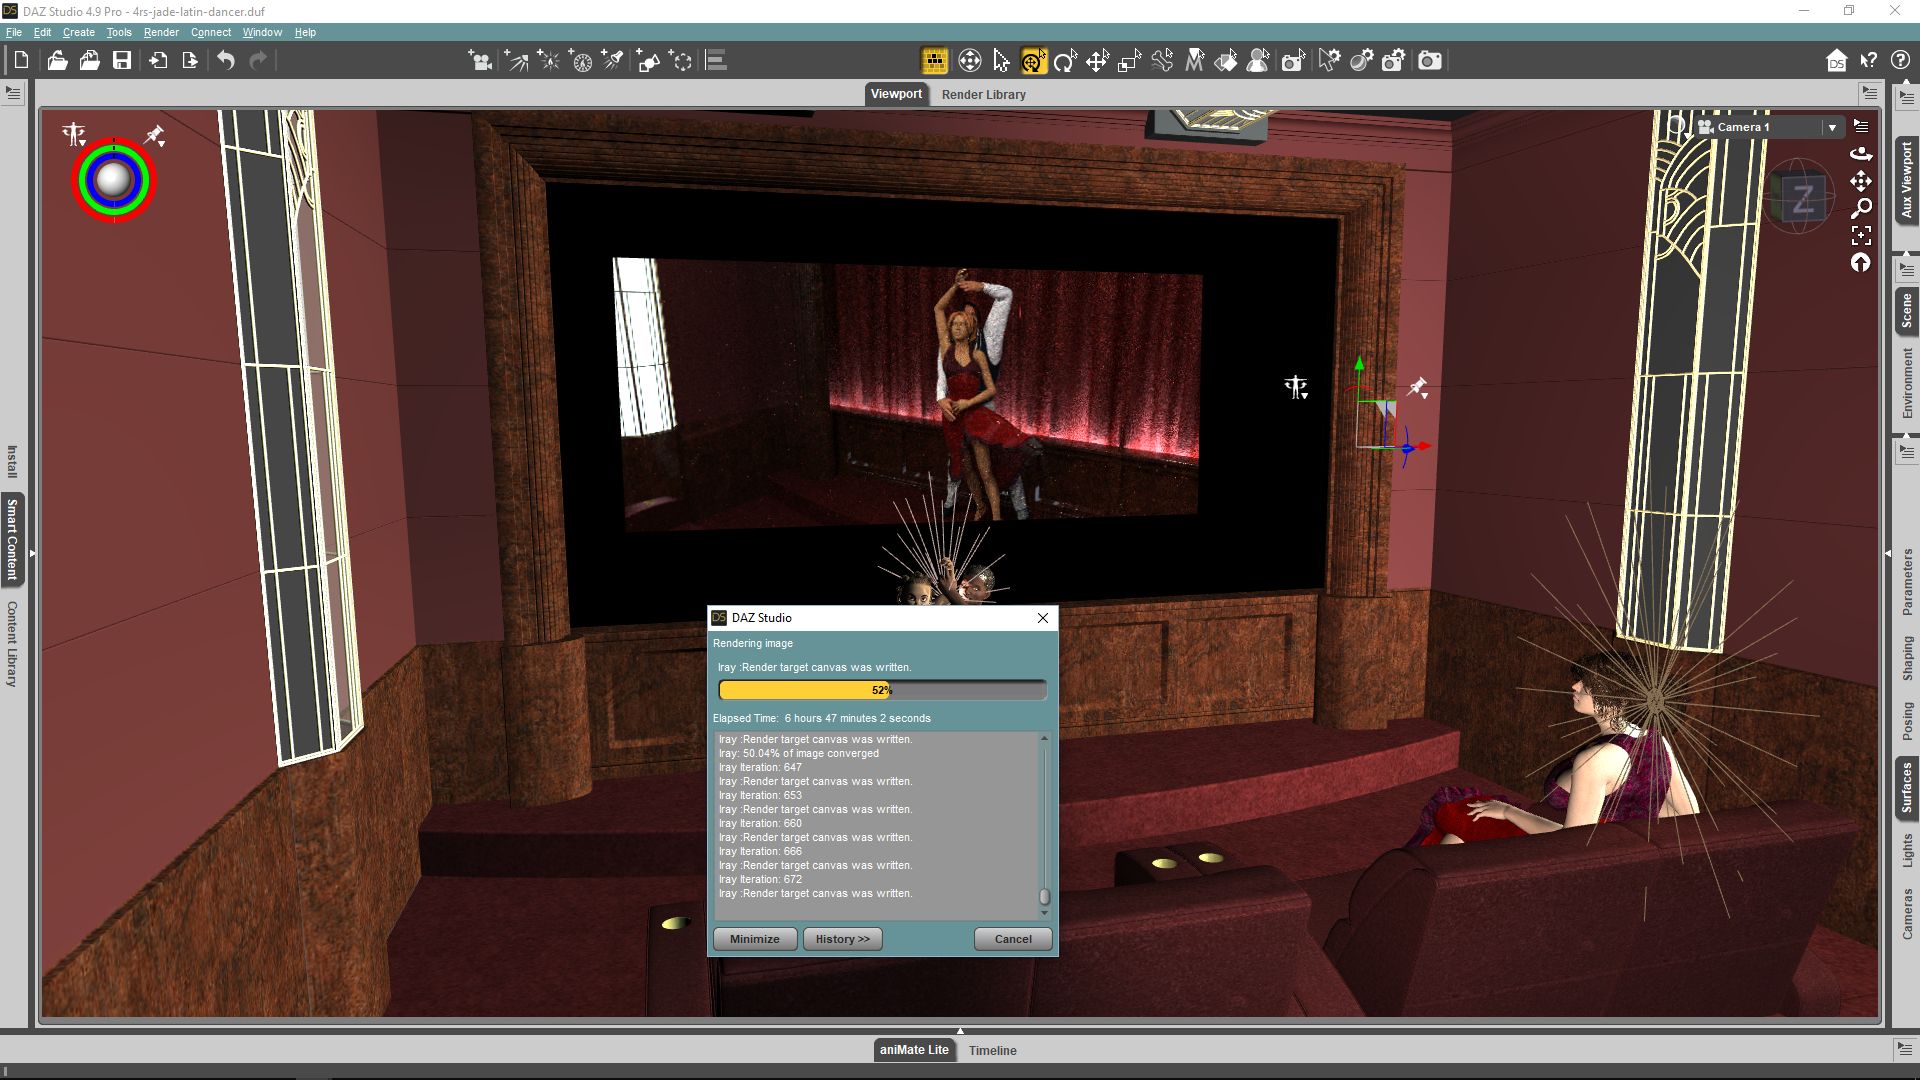Viewport: 1920px width, 1080px height.
Task: Open the Camera 1 view dropdown
Action: [x=1832, y=127]
